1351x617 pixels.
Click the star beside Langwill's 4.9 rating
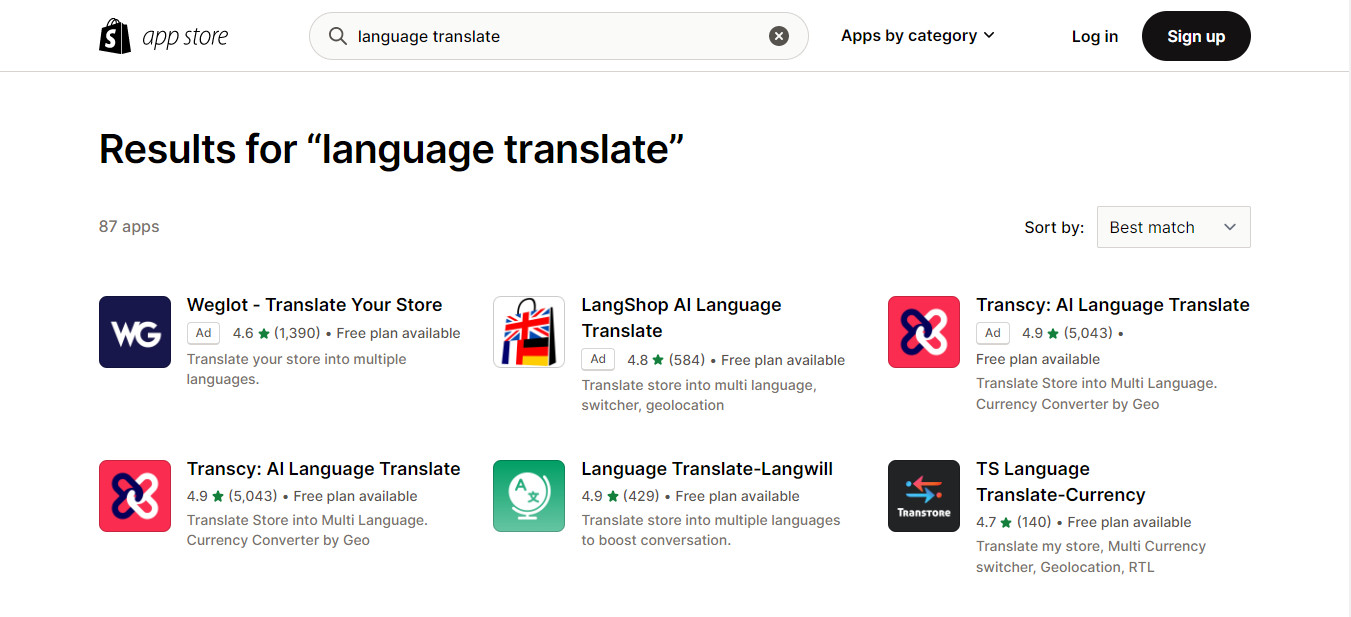point(613,496)
